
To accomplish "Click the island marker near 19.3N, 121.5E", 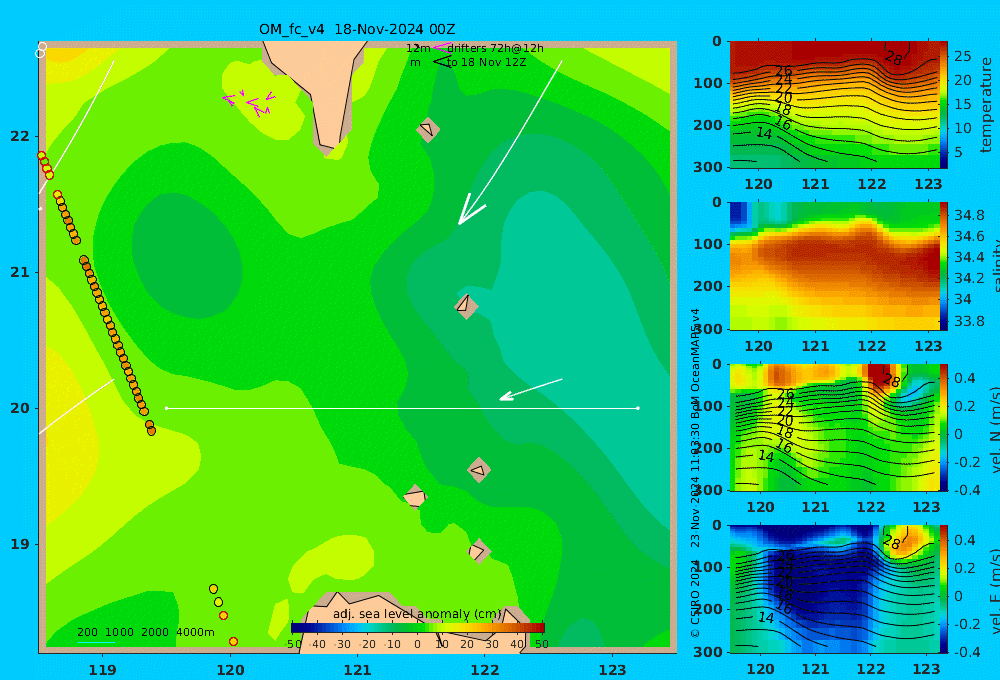I will point(415,496).
